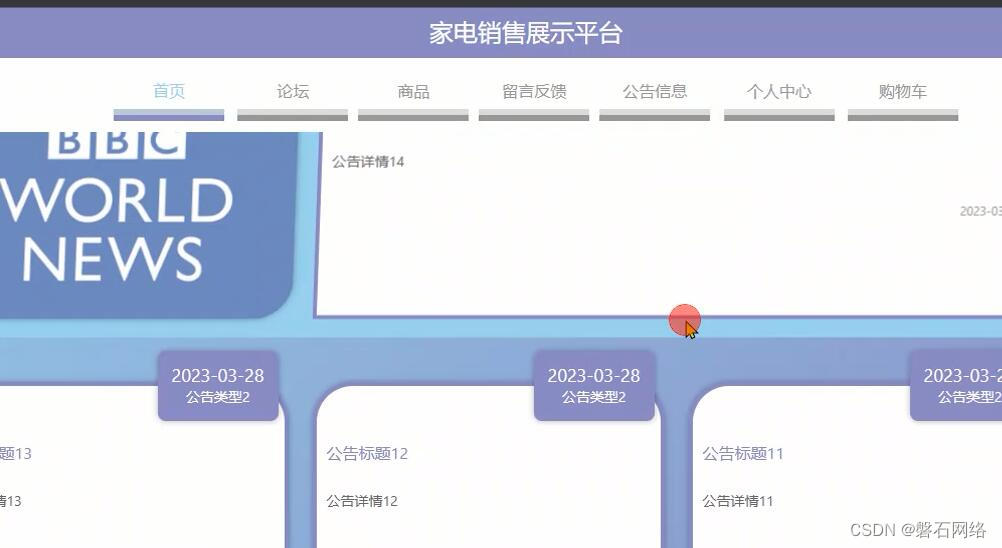The image size is (1002, 548).
Task: Open 个人中心 in the navigation bar
Action: [779, 91]
